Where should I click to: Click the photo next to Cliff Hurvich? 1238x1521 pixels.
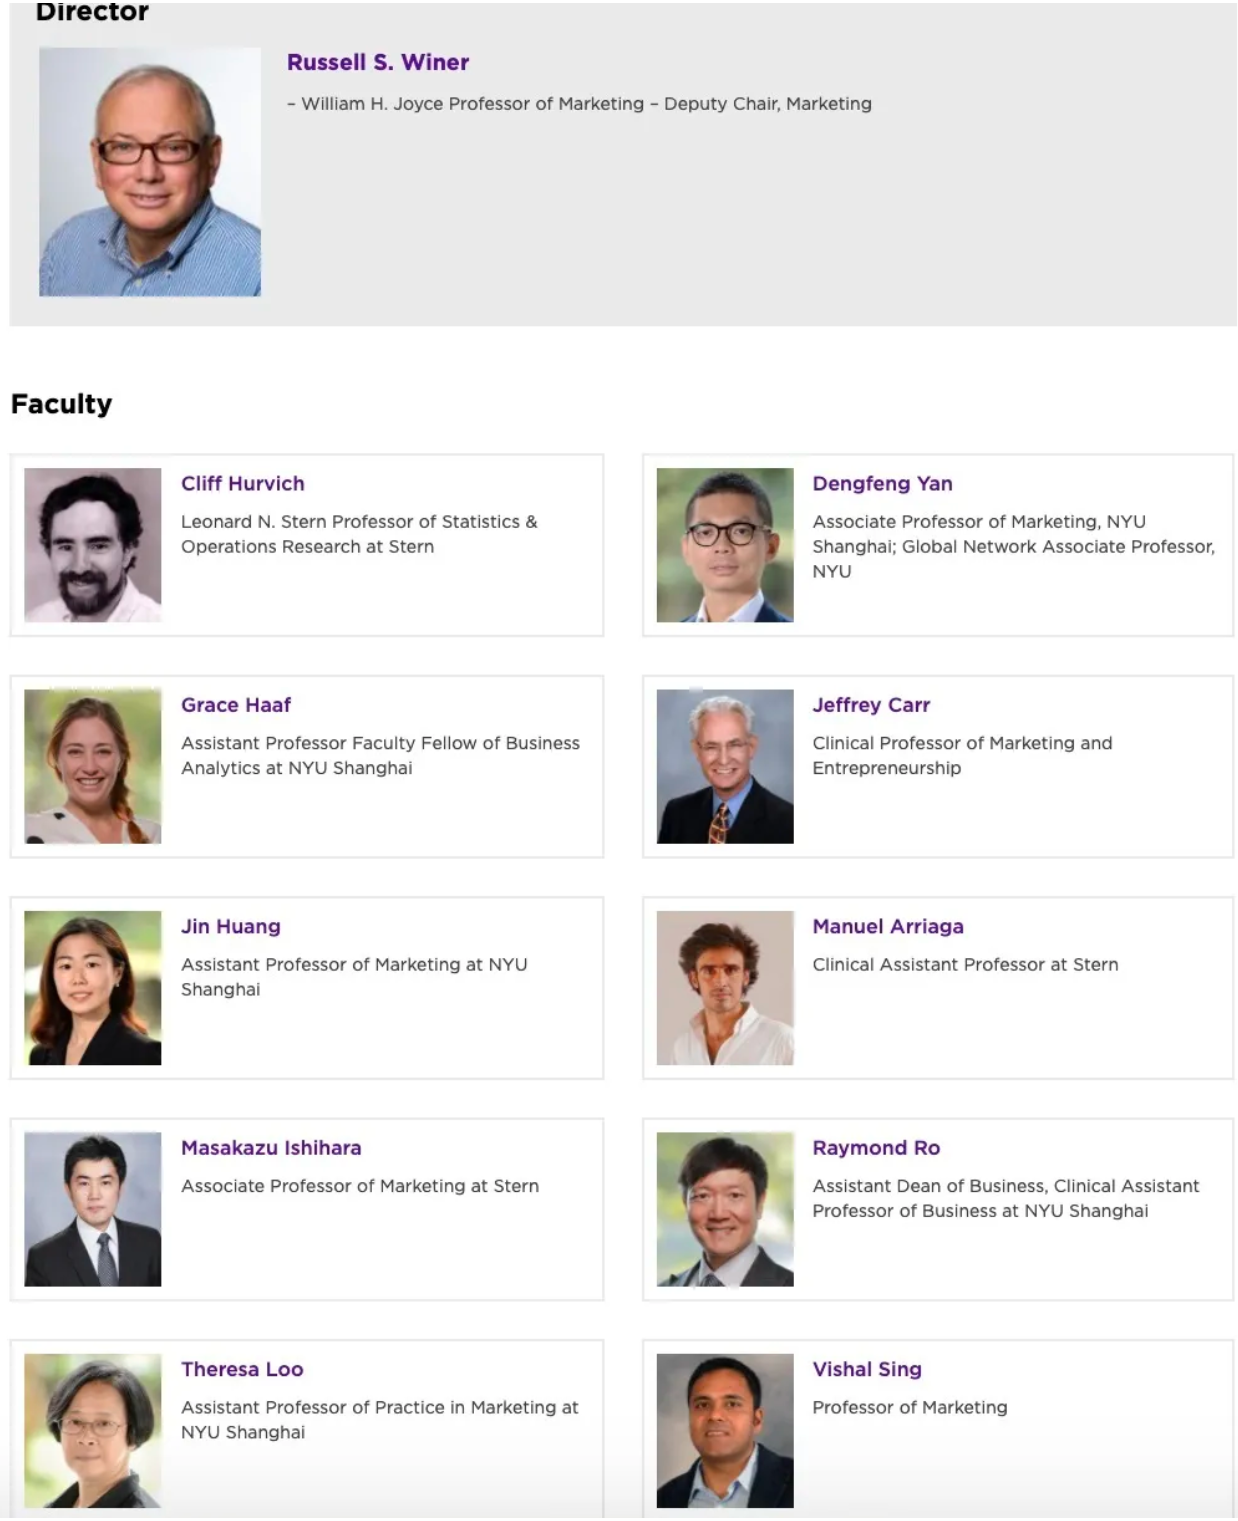93,545
